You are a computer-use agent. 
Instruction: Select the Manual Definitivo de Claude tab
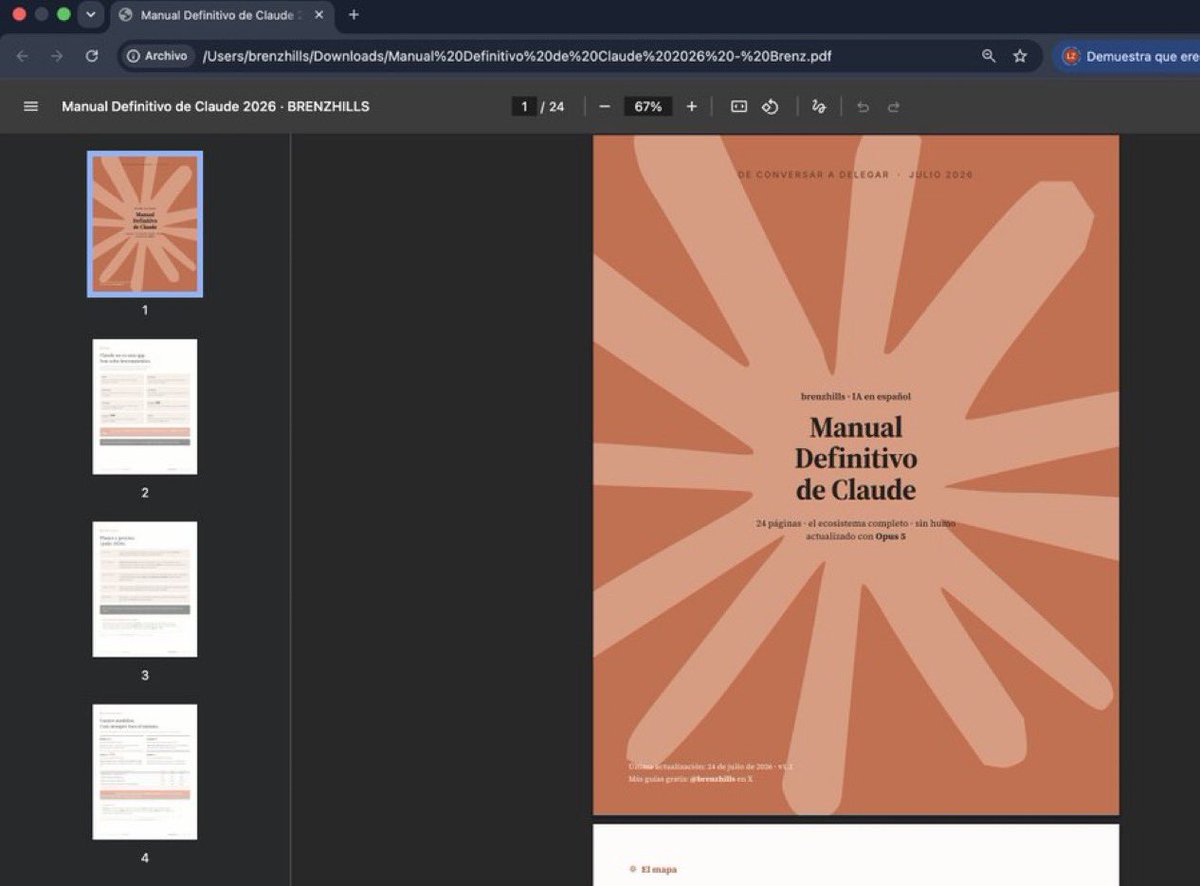coord(220,15)
